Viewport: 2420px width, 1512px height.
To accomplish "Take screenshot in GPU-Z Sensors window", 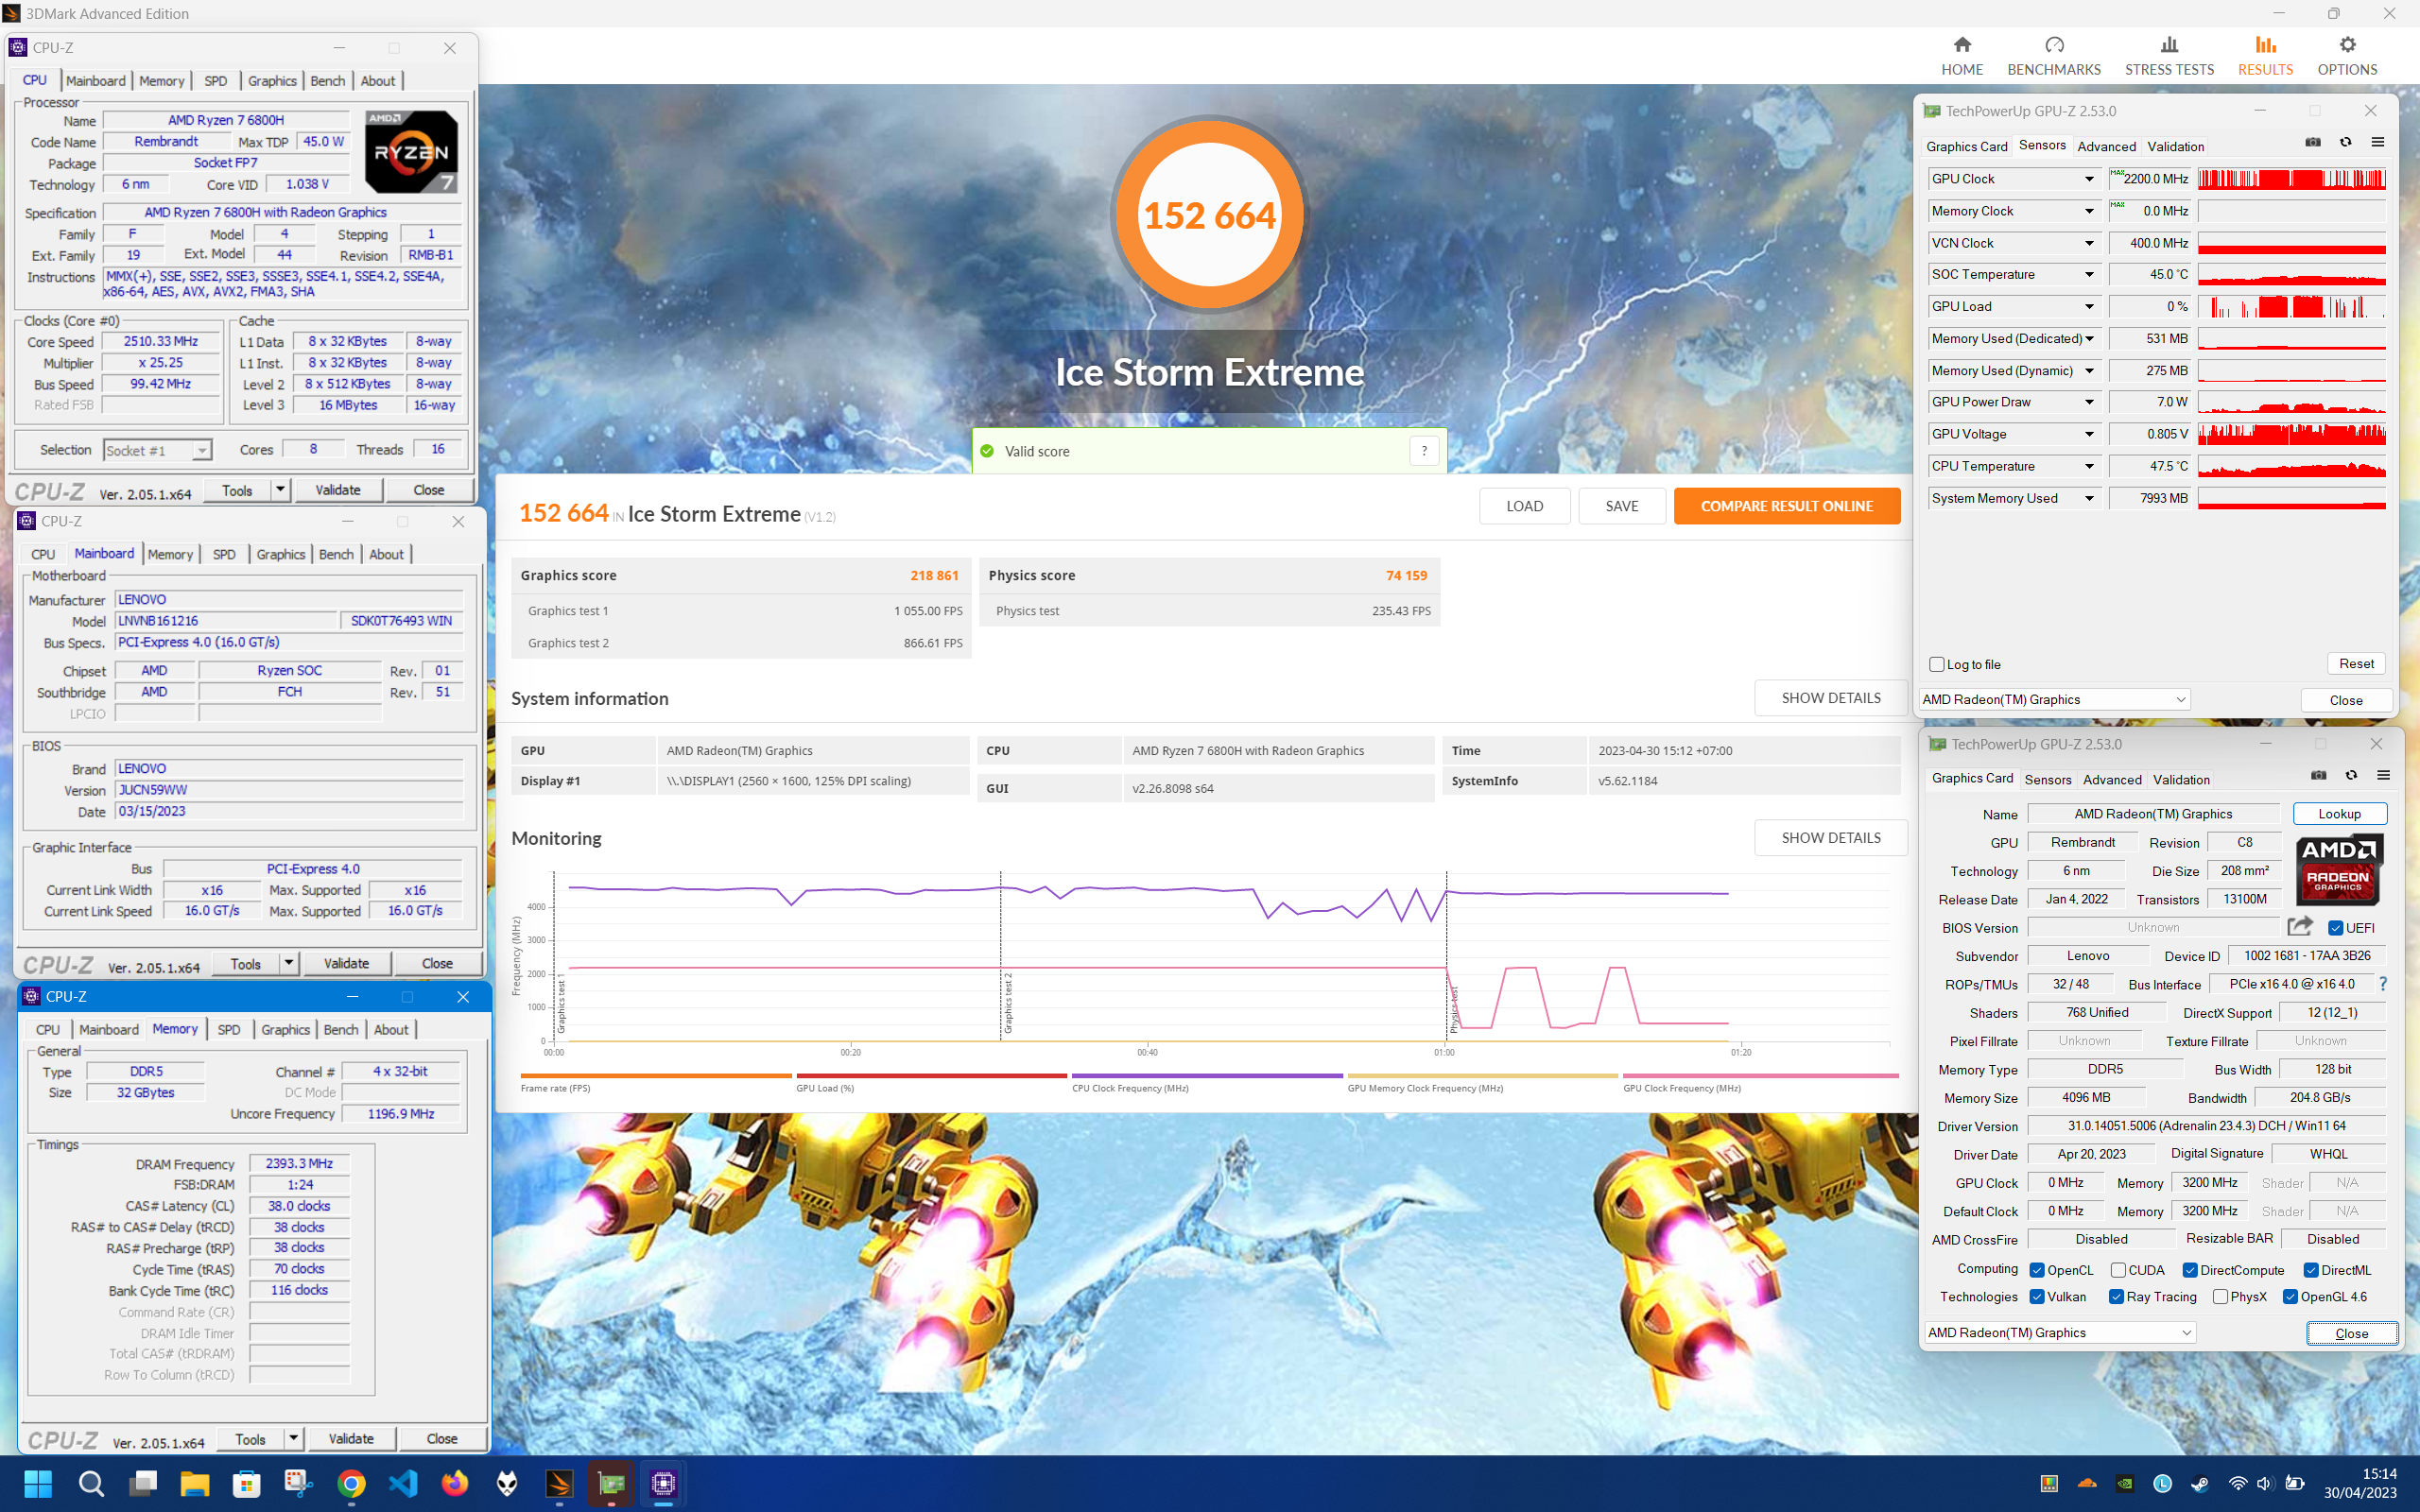I will click(x=2313, y=142).
